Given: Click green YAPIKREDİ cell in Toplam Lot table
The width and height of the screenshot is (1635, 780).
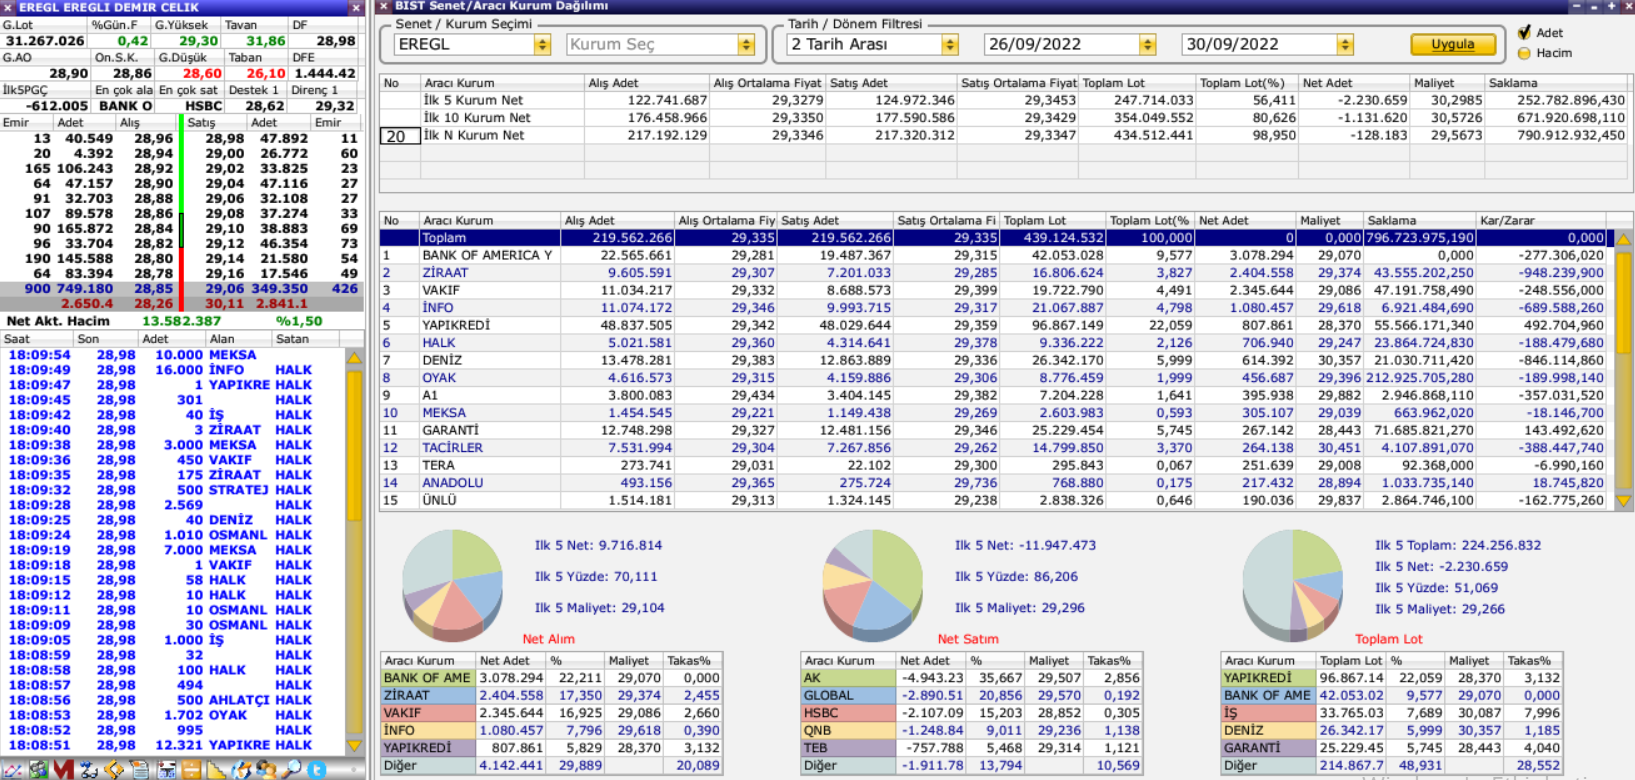Looking at the screenshot, I should pos(1268,678).
